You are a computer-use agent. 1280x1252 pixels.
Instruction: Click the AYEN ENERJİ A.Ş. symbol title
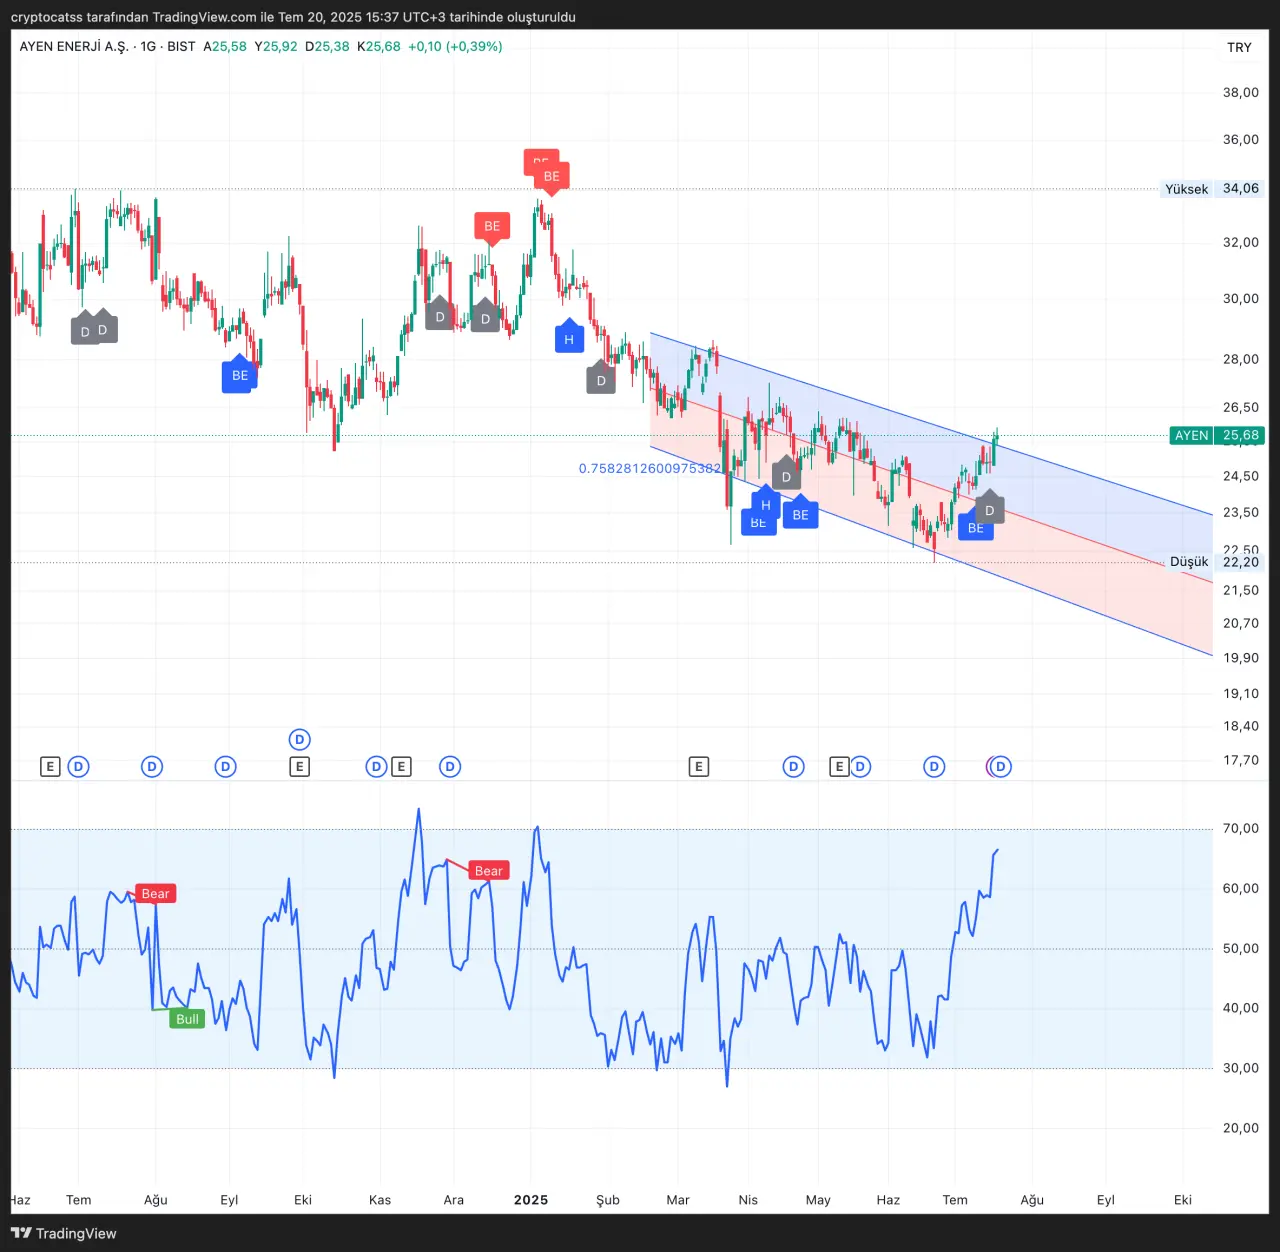pyautogui.click(x=74, y=47)
